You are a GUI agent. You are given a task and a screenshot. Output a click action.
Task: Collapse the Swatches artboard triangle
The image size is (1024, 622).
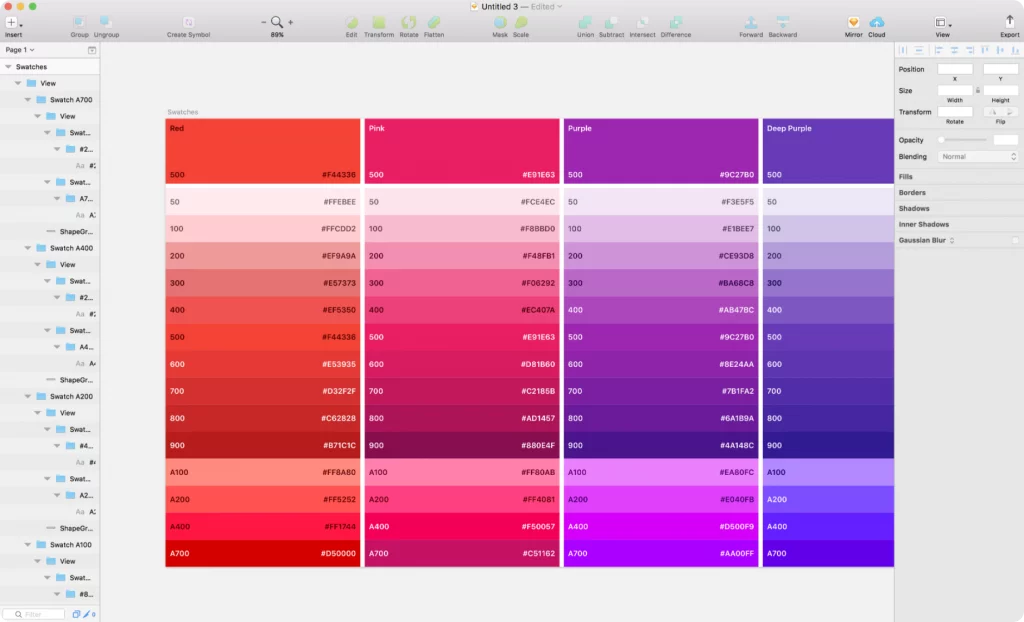[8, 67]
